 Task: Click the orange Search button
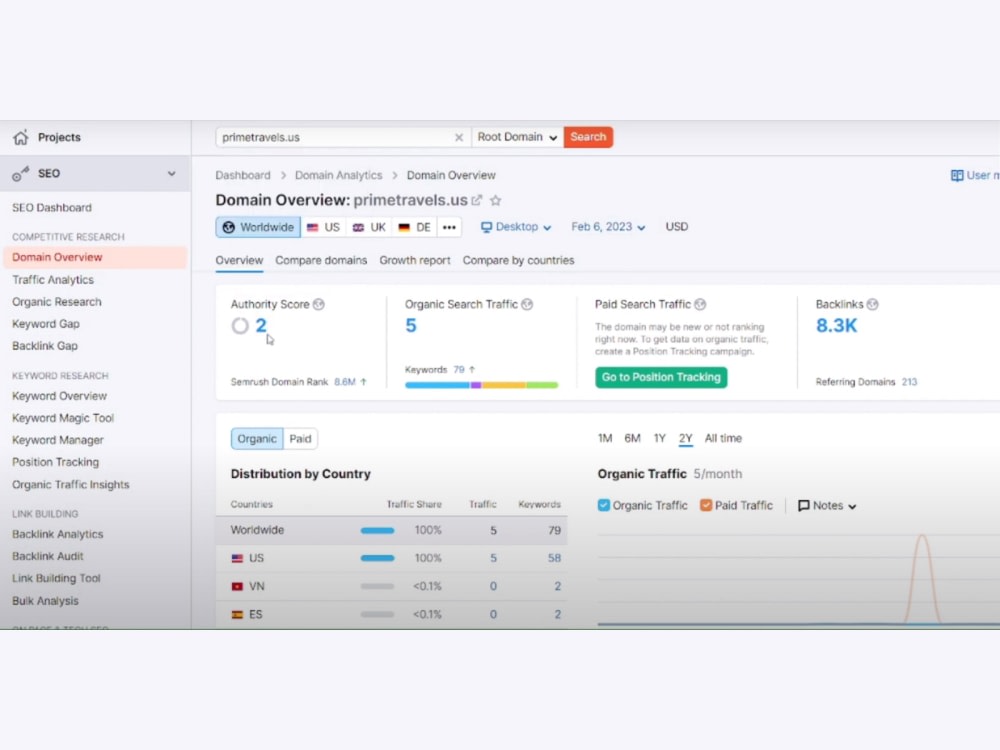(588, 137)
